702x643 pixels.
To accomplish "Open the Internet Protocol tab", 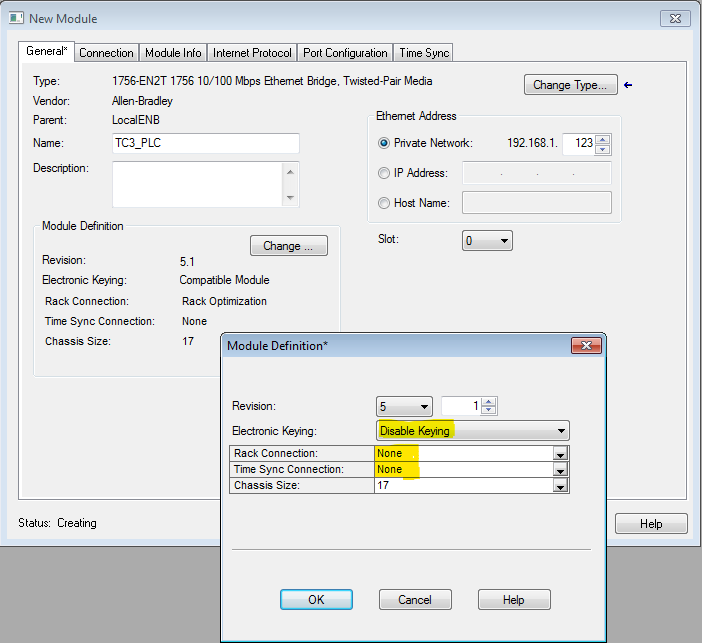I will coord(252,53).
